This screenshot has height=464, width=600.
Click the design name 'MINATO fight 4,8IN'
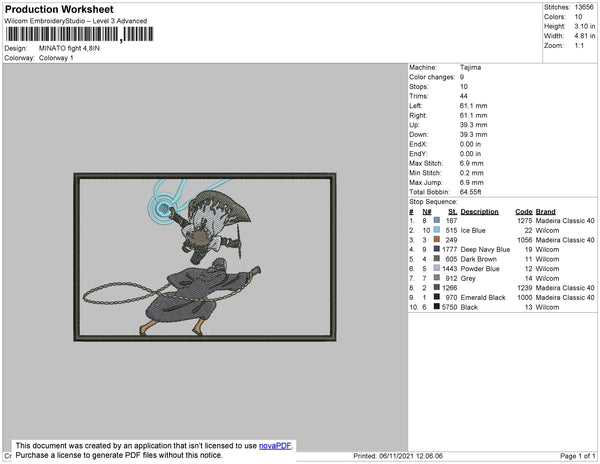(x=69, y=49)
